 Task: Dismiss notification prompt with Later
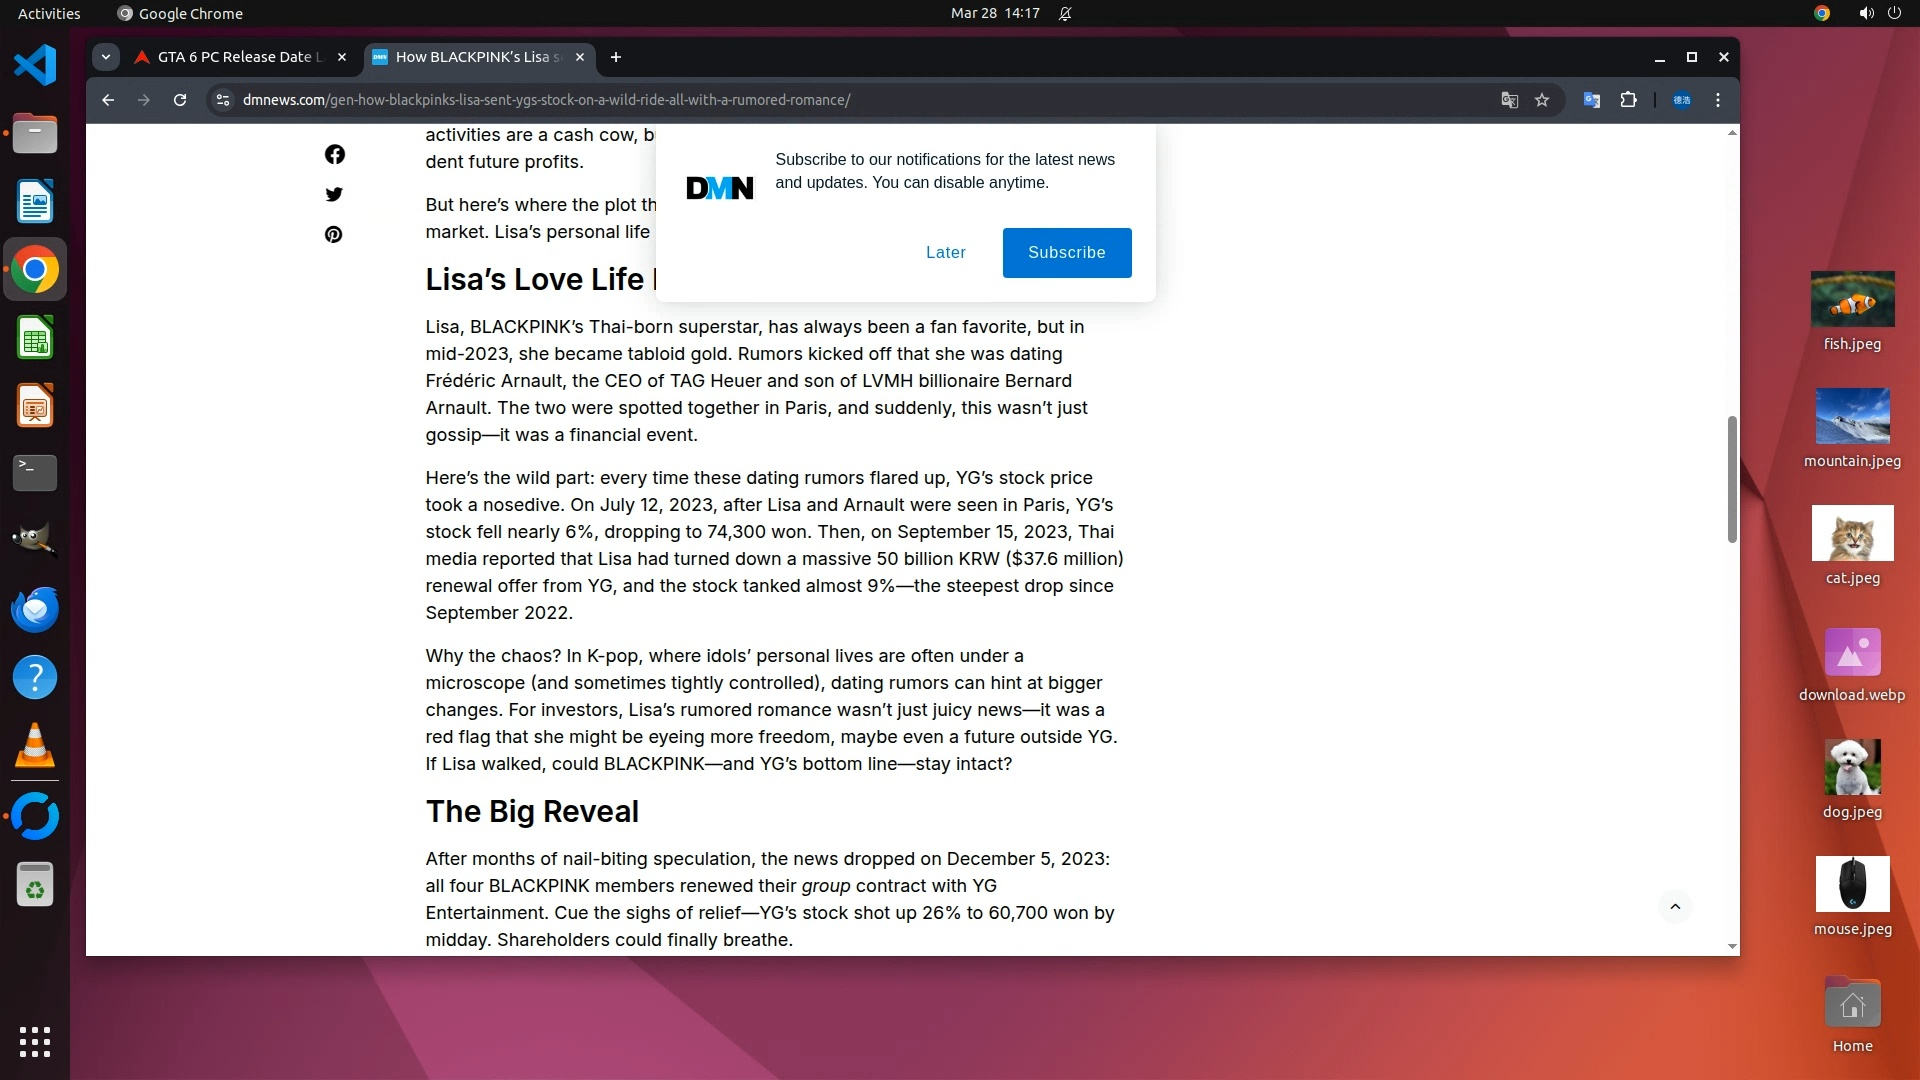945,252
